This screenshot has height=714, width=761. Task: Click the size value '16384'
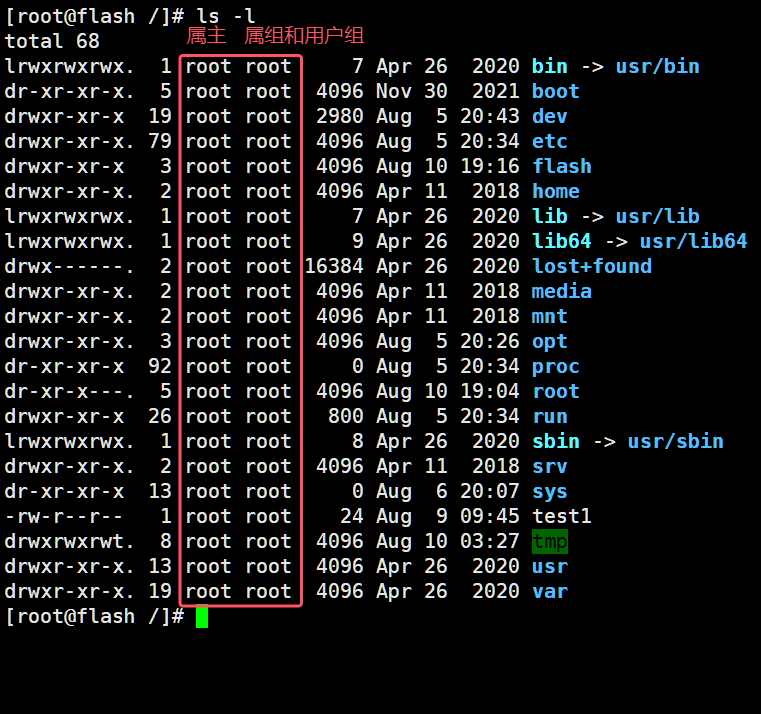(334, 266)
